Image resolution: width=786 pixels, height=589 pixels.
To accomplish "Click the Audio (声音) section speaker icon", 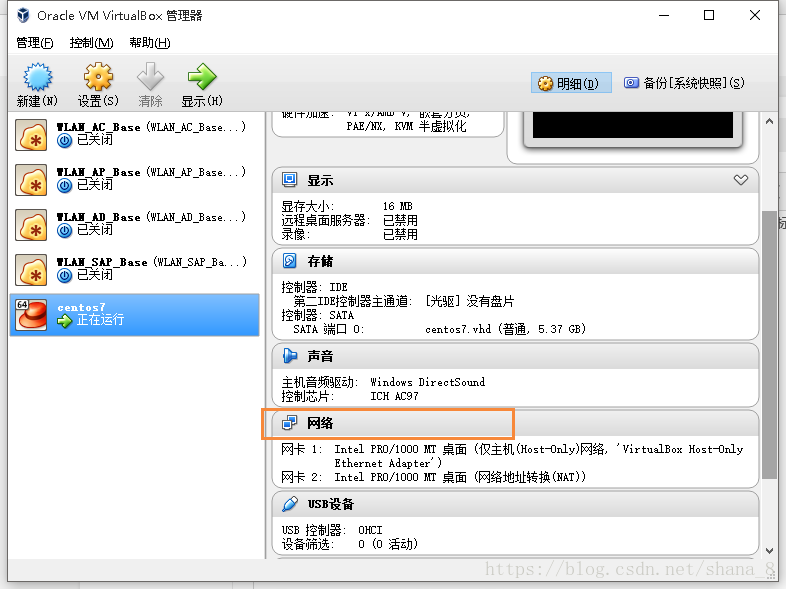I will point(289,356).
